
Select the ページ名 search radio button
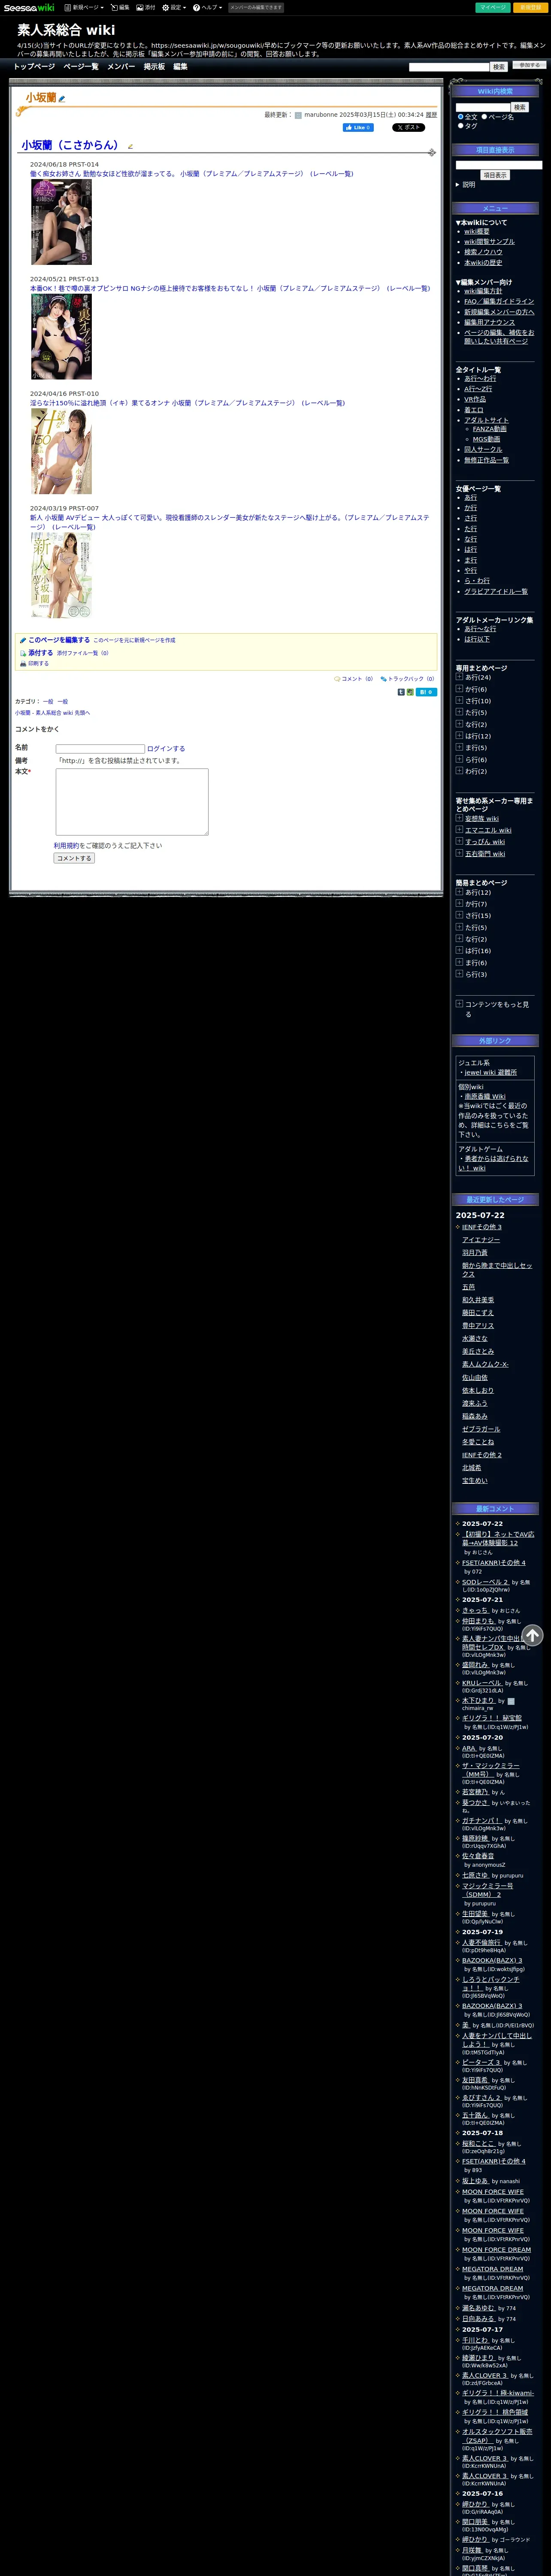pos(484,117)
